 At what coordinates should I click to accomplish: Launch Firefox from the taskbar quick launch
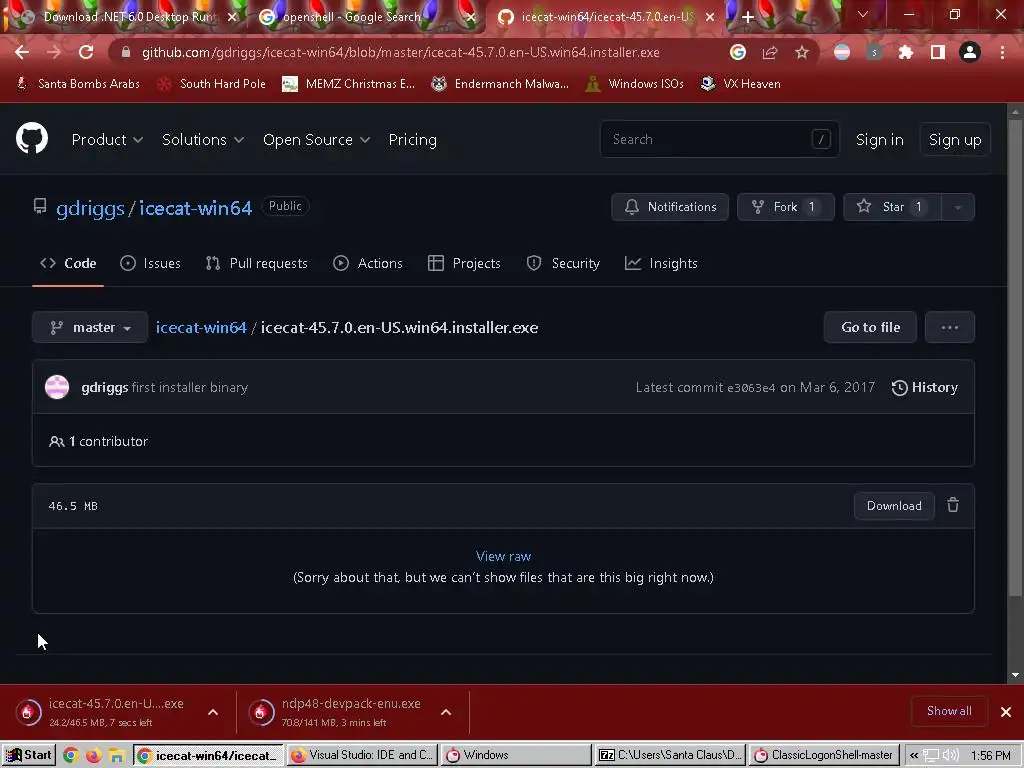pyautogui.click(x=93, y=756)
